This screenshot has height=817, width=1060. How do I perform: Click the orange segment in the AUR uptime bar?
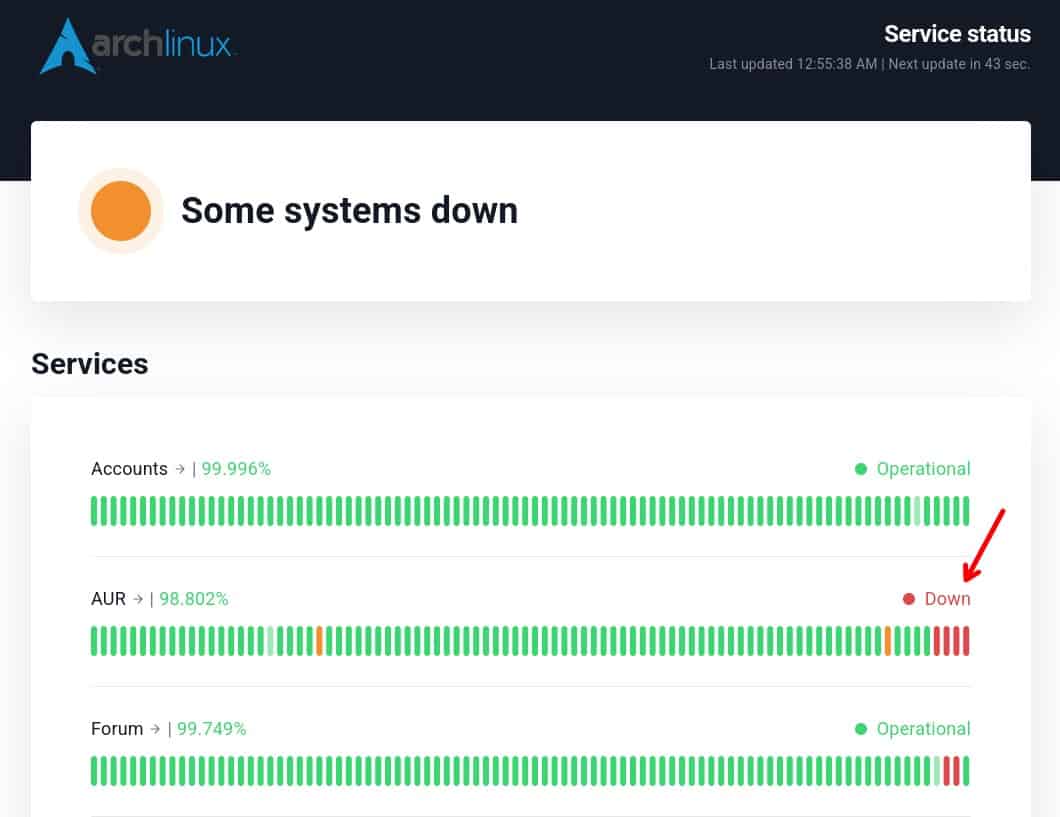tap(890, 641)
